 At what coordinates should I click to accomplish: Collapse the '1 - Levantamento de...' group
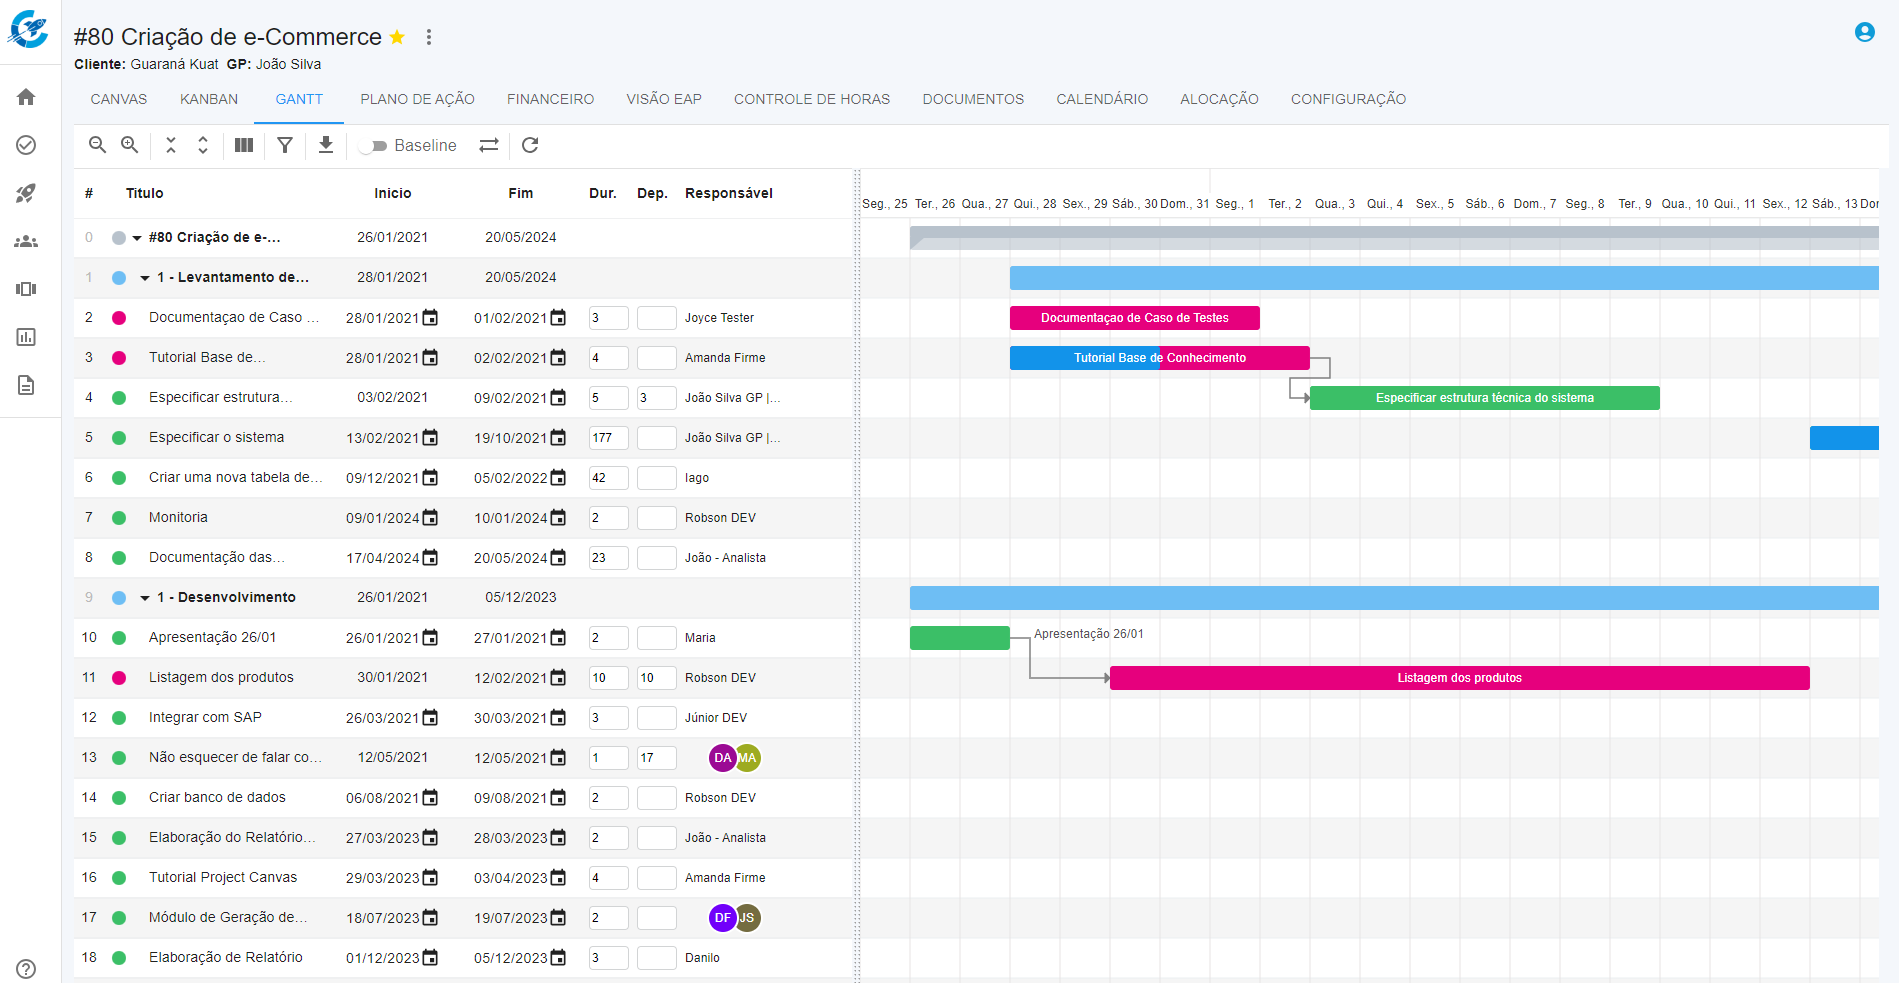pyautogui.click(x=145, y=278)
